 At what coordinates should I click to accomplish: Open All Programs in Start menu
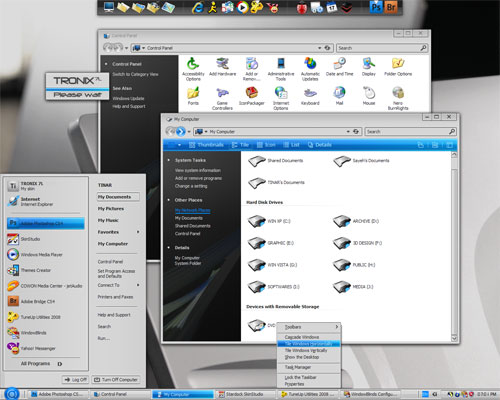(x=42, y=364)
